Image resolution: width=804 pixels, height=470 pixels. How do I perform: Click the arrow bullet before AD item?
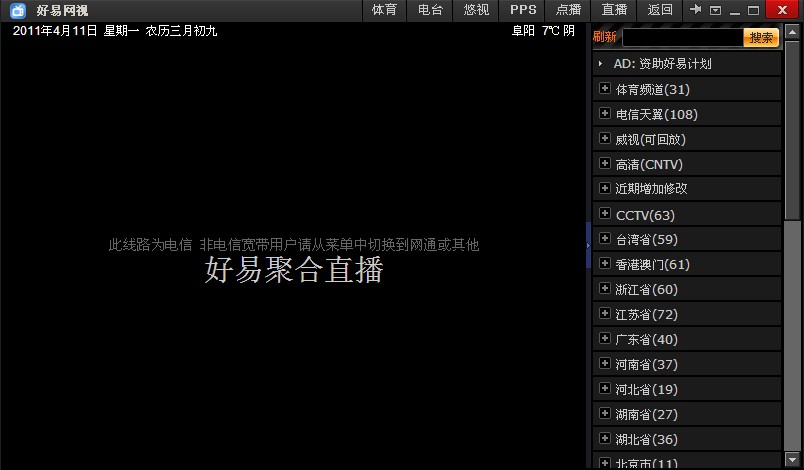point(600,64)
